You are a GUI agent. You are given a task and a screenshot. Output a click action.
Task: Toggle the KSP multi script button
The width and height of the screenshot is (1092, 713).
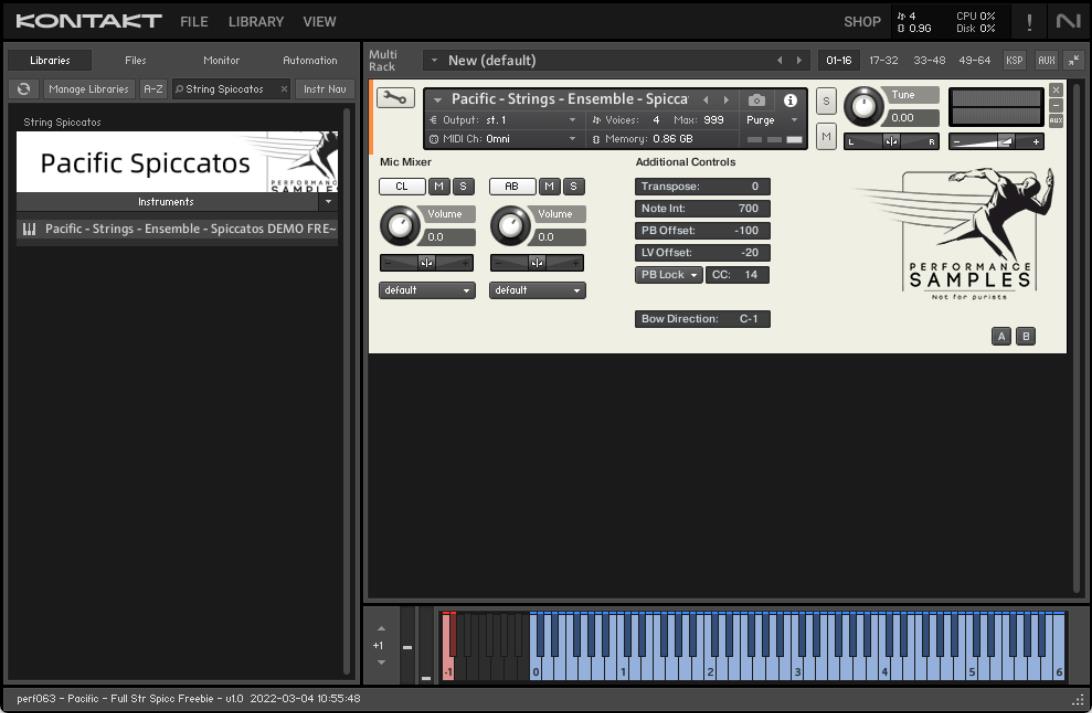1014,60
